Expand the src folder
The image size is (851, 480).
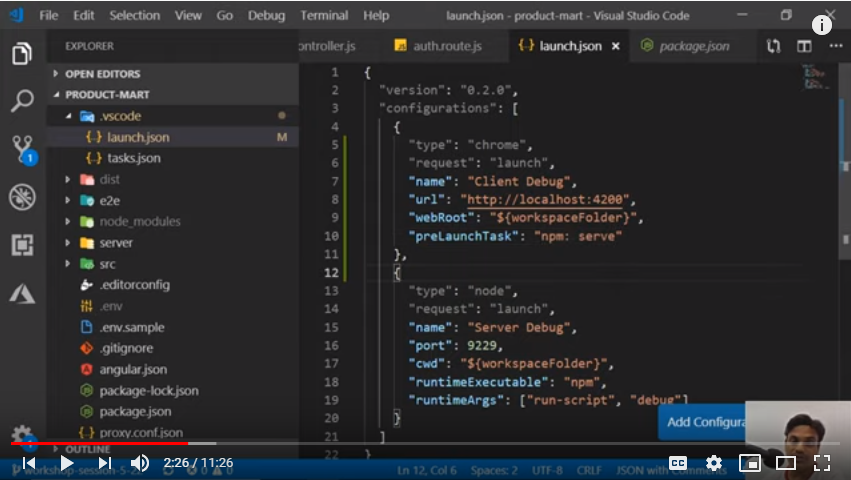[107, 264]
